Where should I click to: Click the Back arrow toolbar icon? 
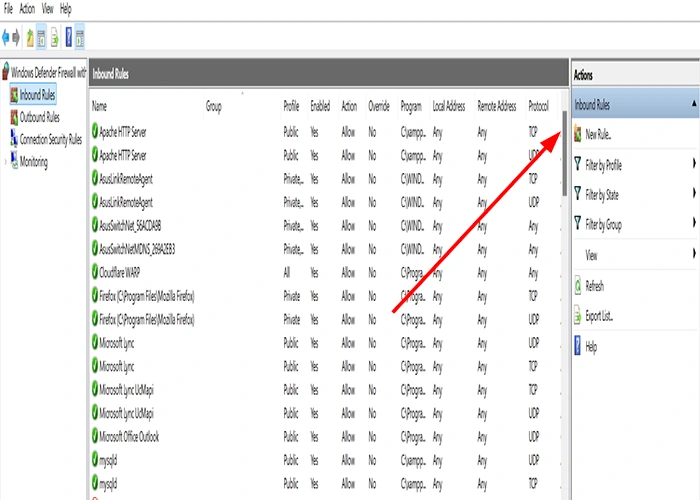click(6, 38)
